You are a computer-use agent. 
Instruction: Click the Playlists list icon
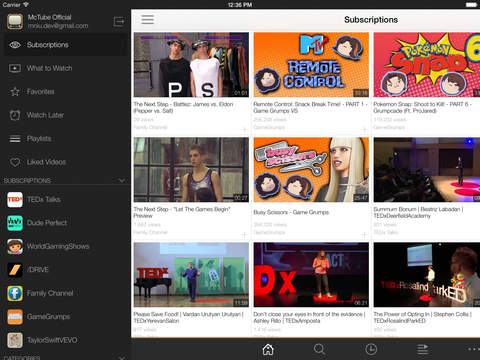click(x=15, y=139)
